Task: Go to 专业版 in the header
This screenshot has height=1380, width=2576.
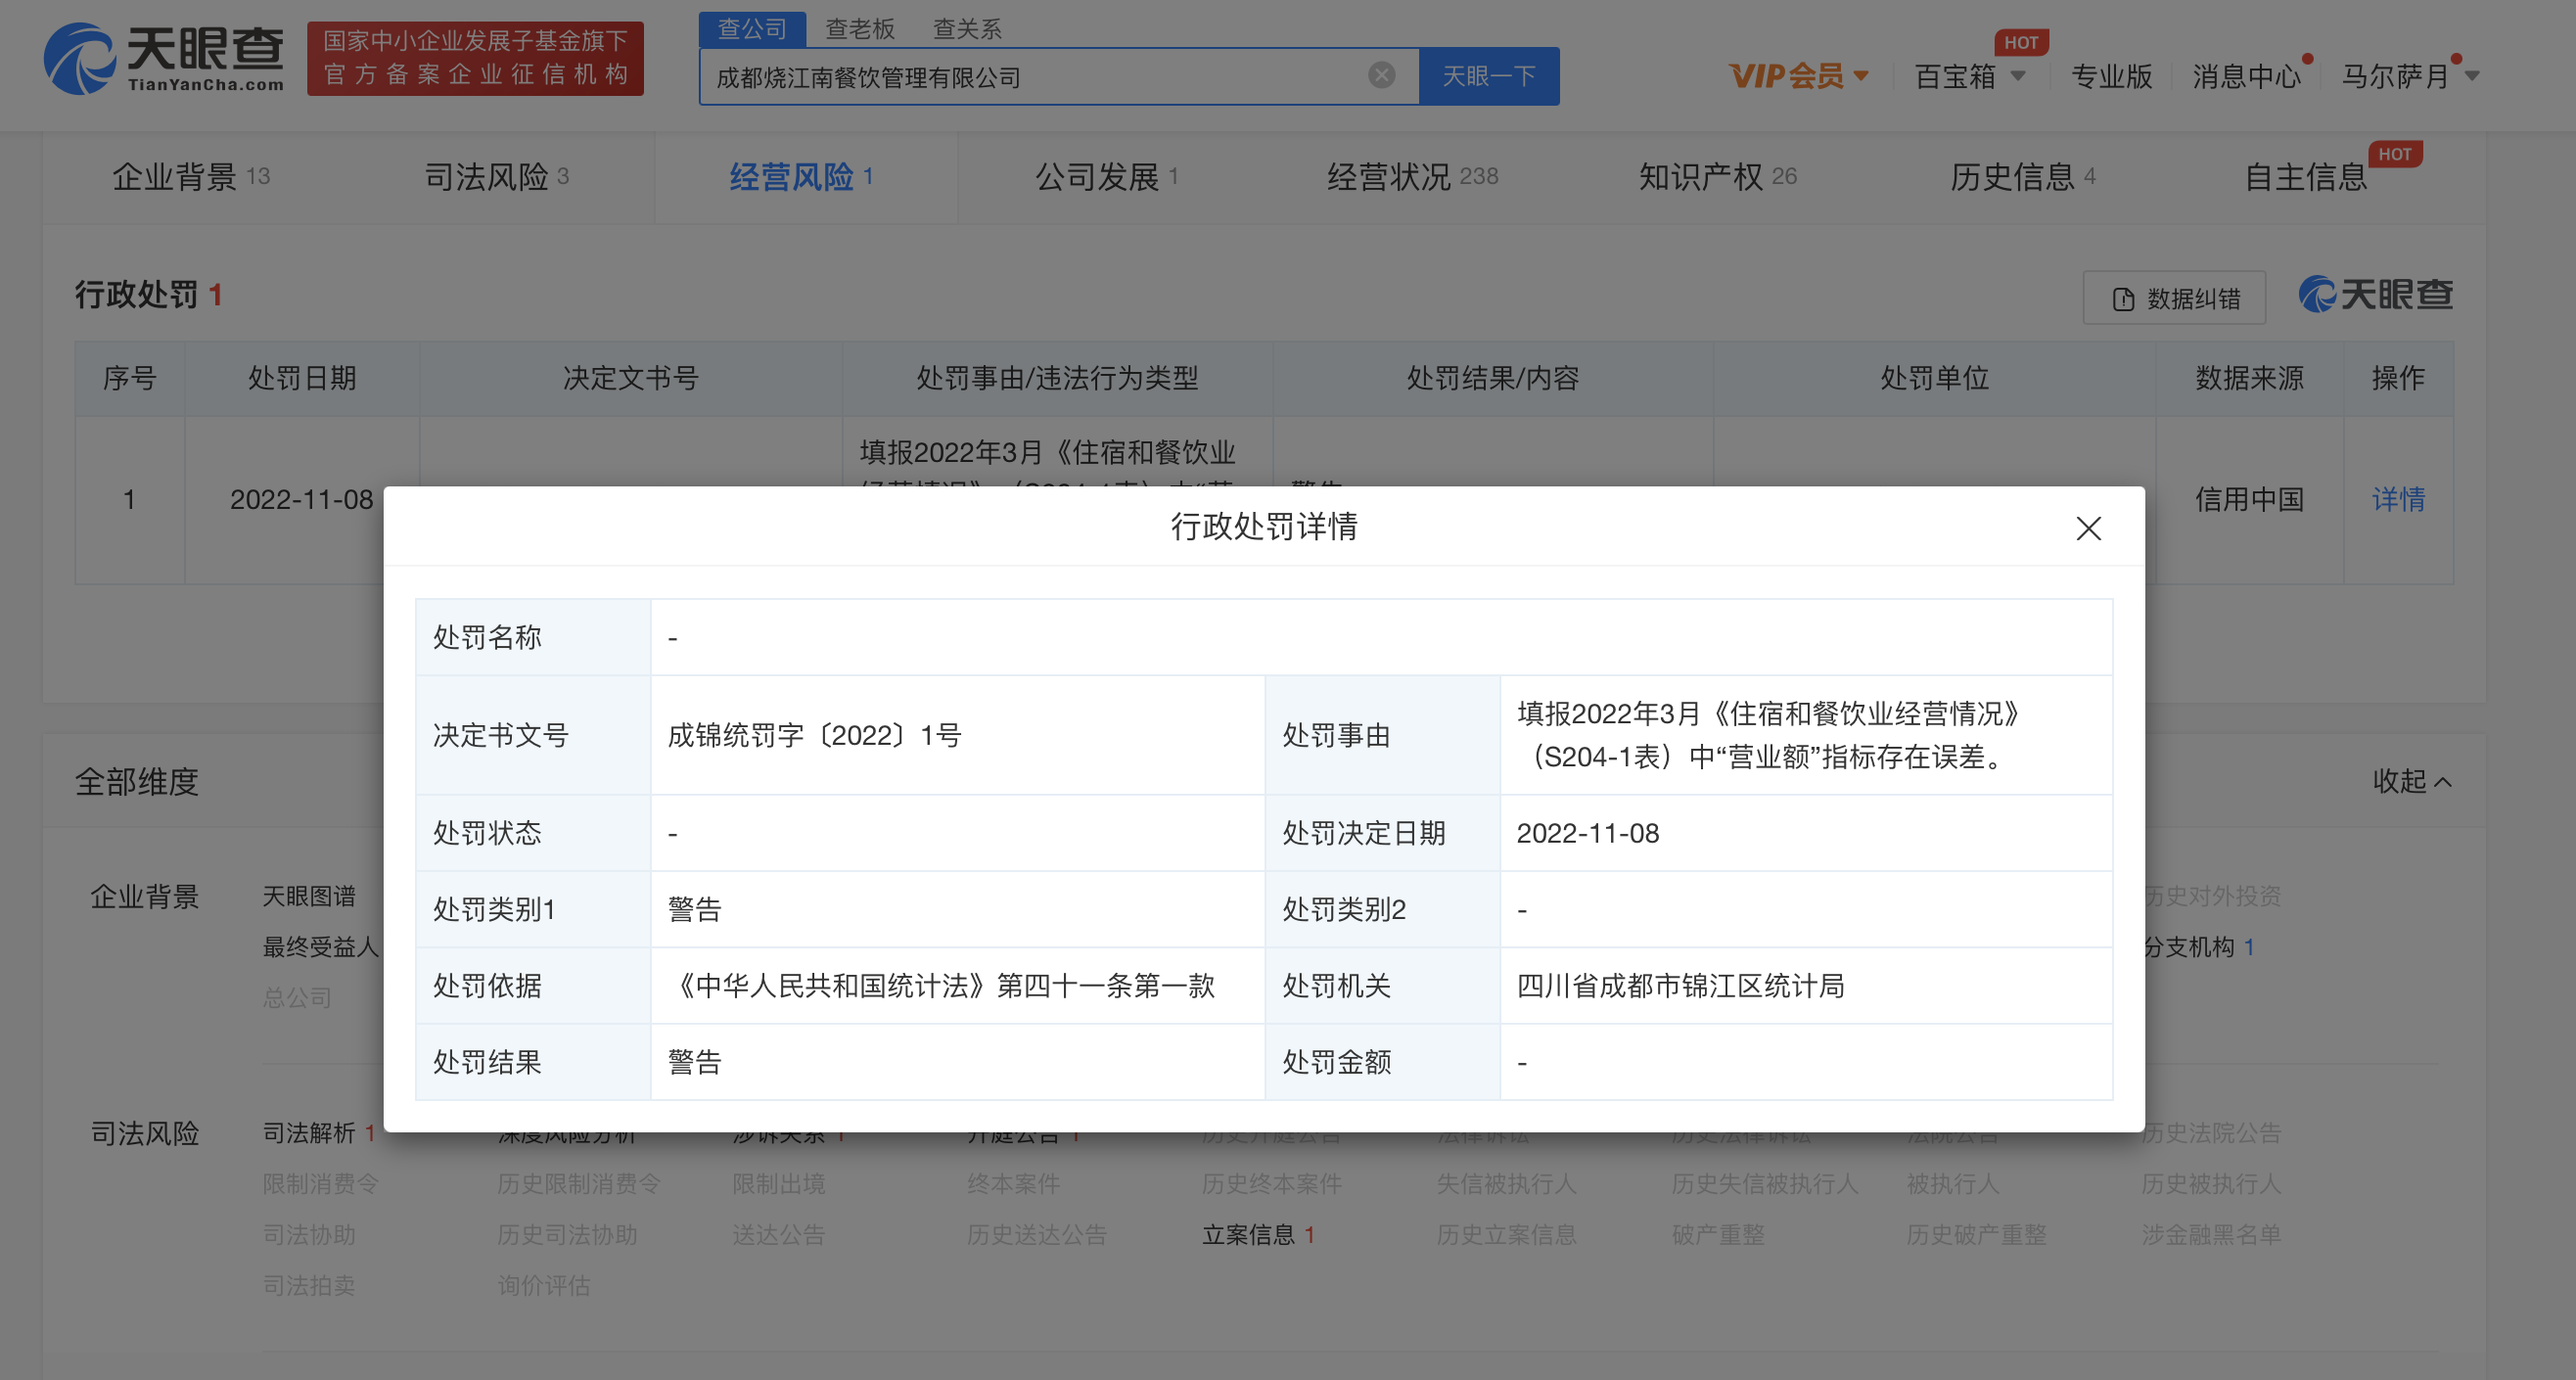Action: point(2111,76)
